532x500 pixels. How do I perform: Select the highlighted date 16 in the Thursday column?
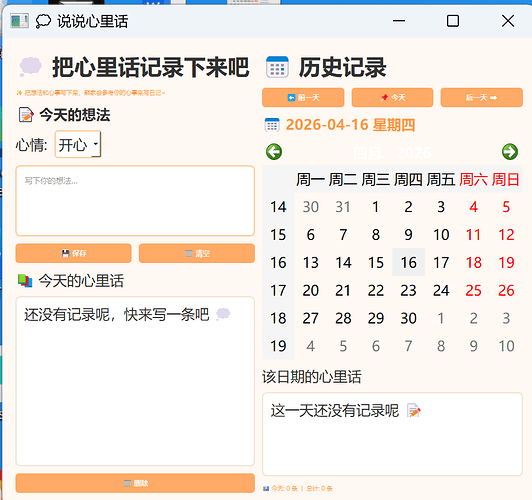[x=408, y=263]
